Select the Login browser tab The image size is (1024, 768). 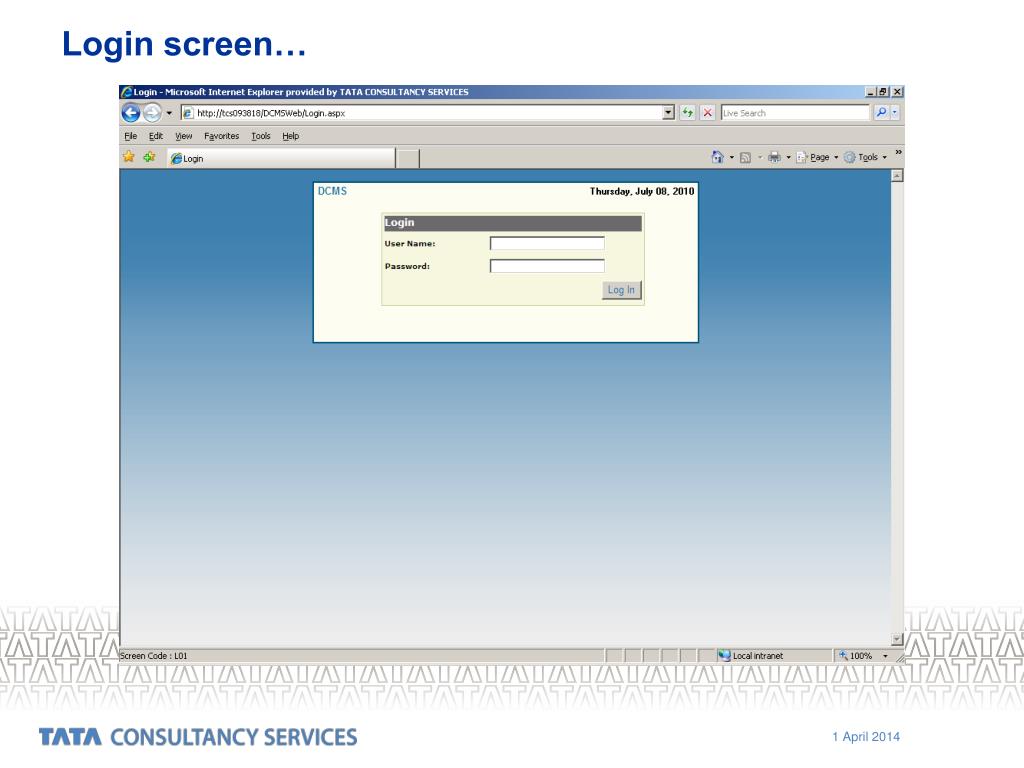[x=280, y=158]
